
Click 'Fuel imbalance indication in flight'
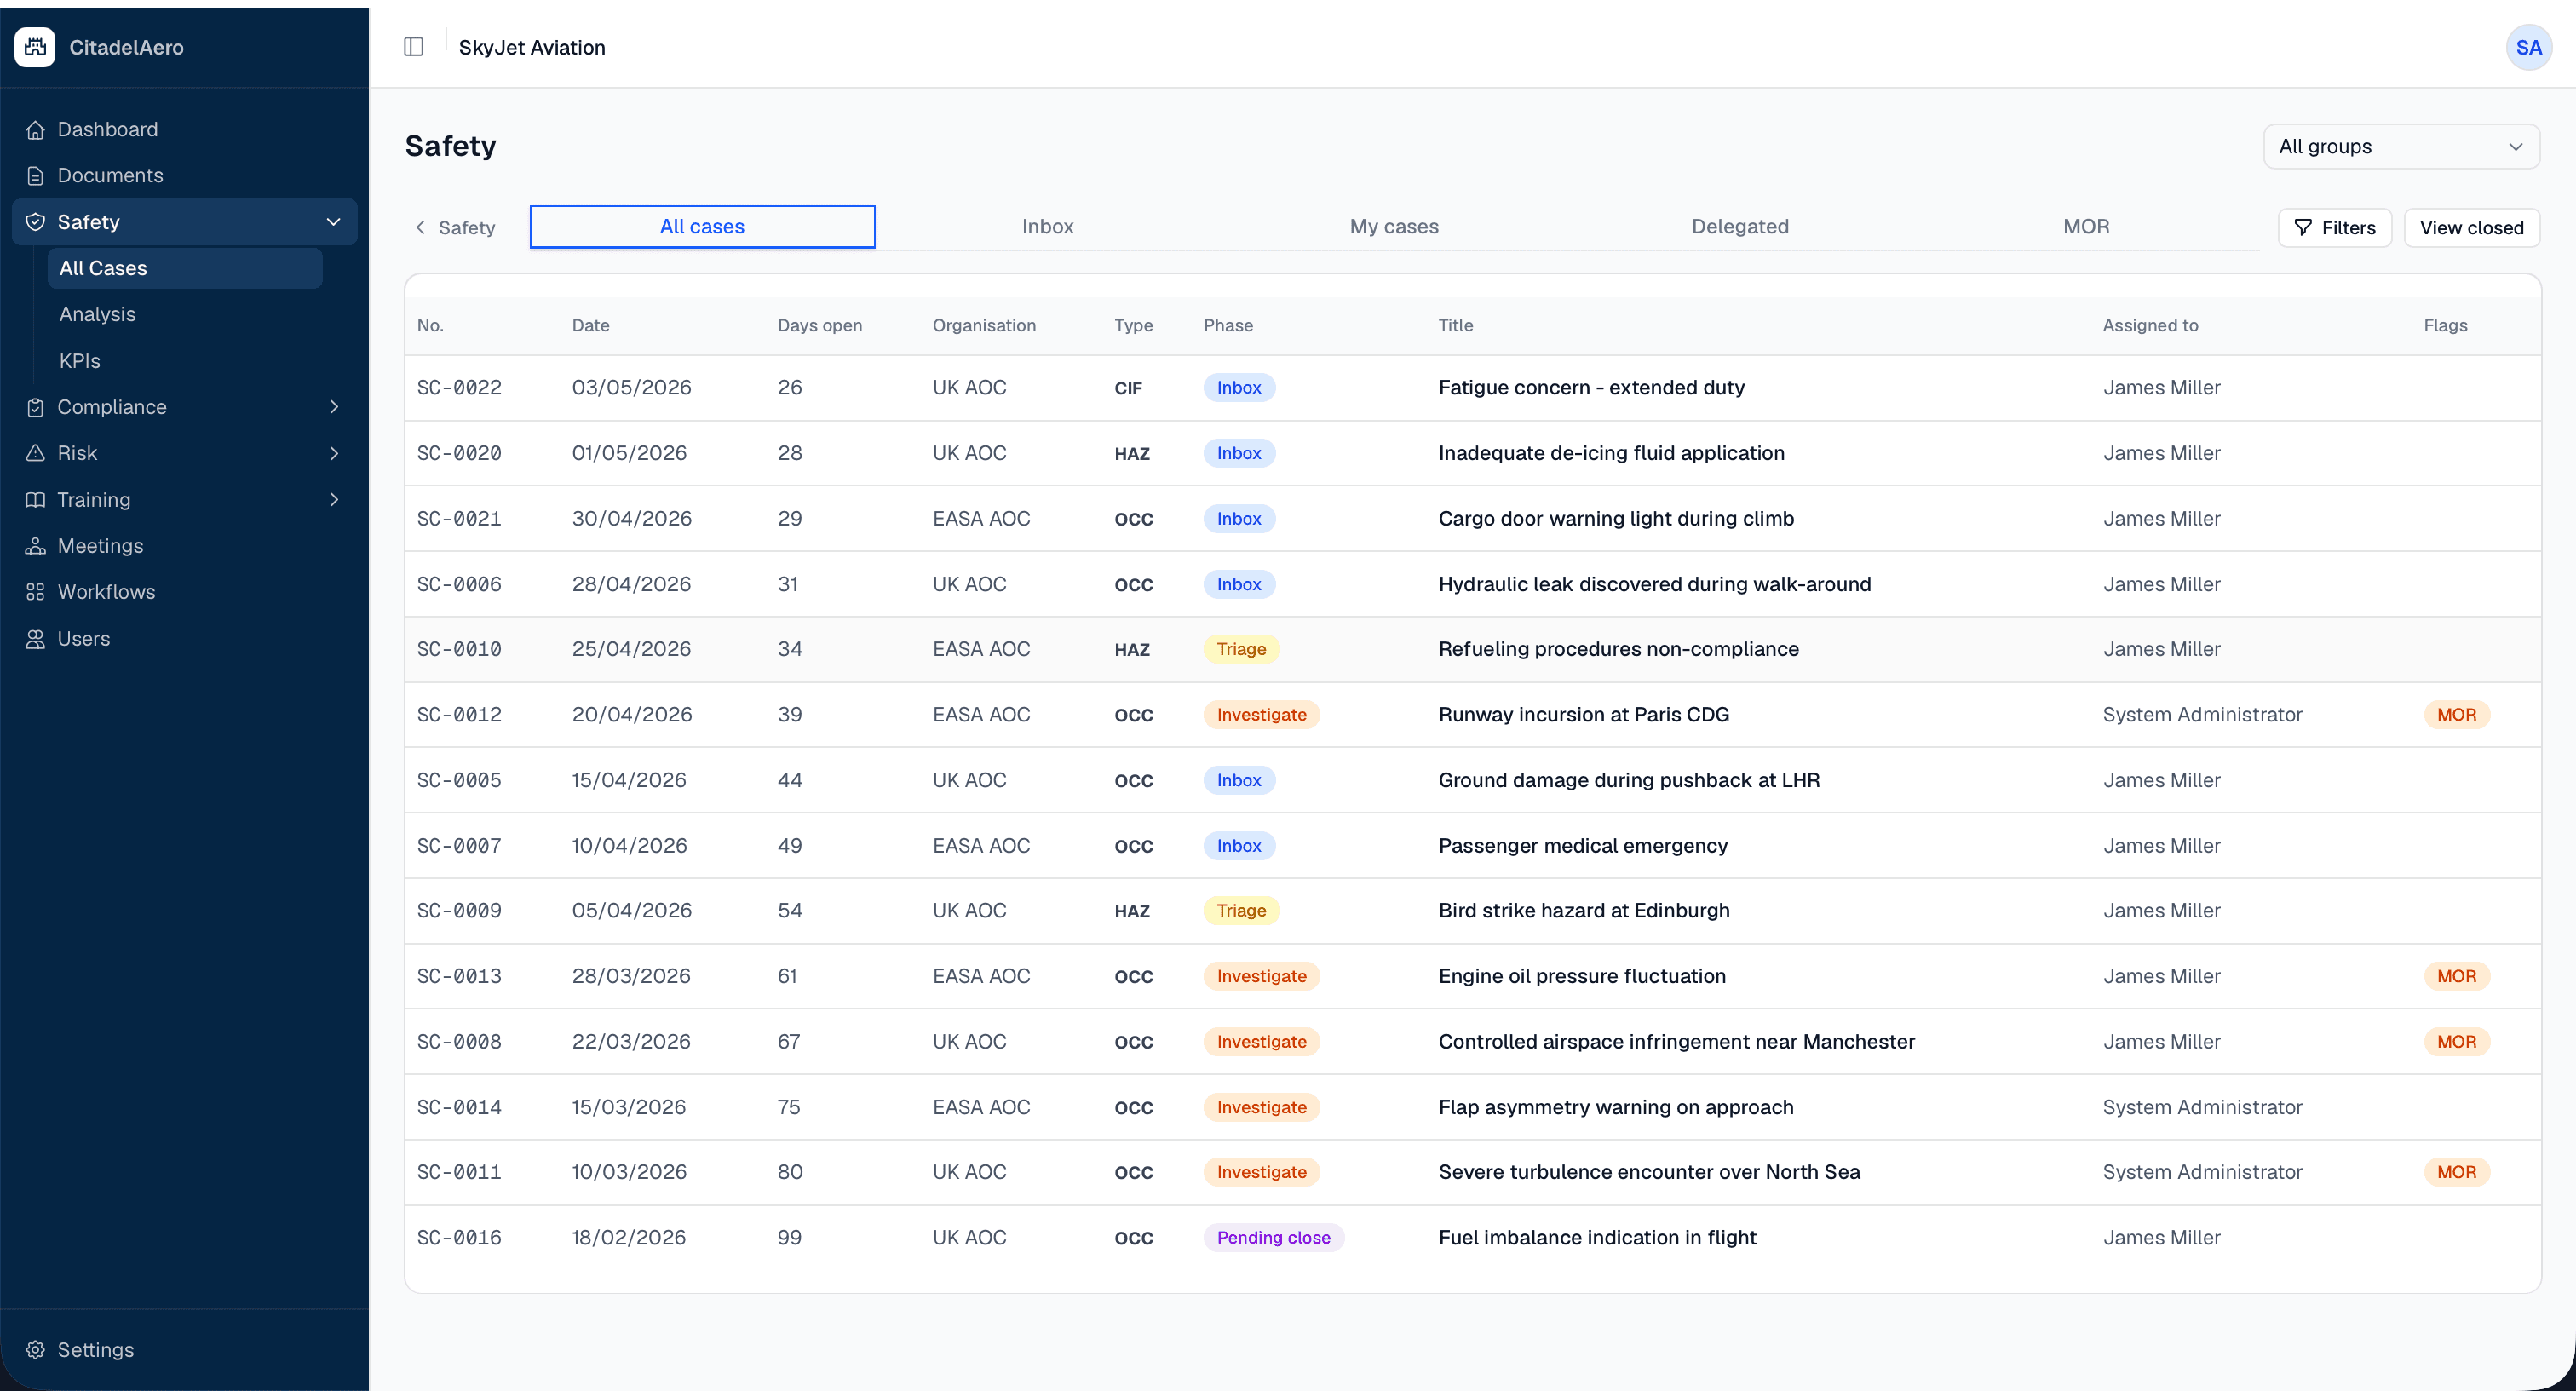click(x=1597, y=1238)
